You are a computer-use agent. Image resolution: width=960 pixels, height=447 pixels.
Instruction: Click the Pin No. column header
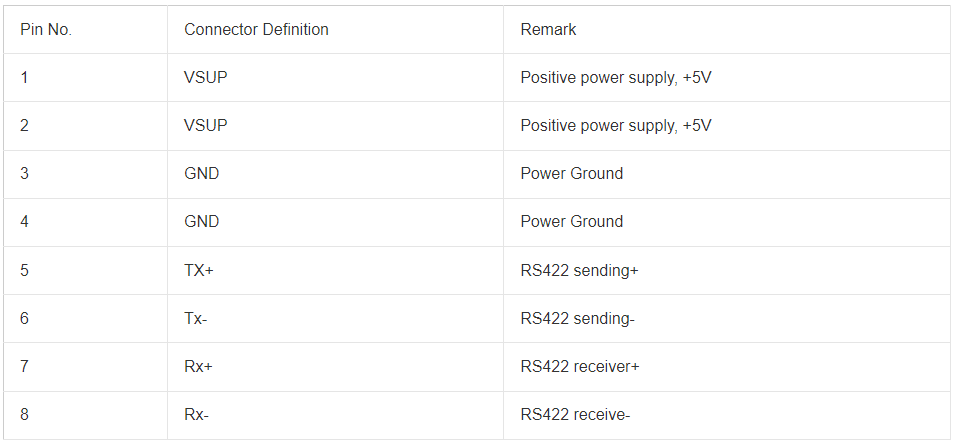(85, 29)
